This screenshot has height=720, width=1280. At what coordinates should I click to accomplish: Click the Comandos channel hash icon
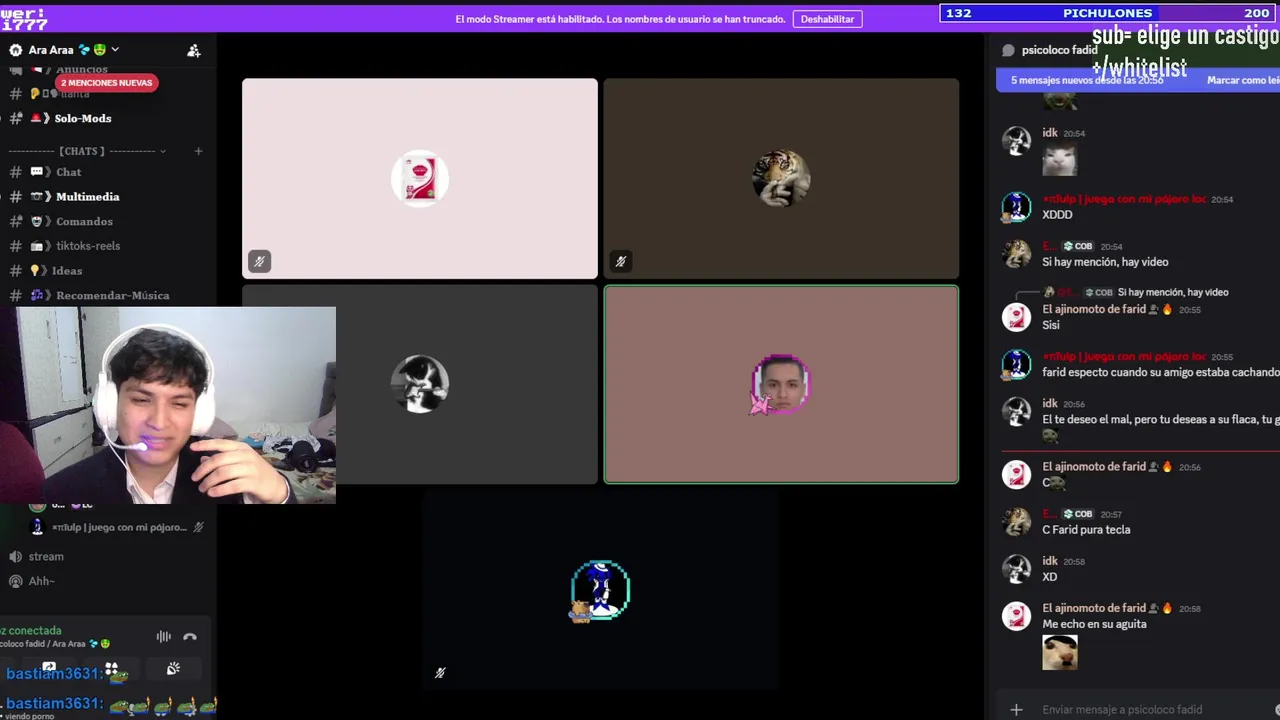(x=16, y=222)
